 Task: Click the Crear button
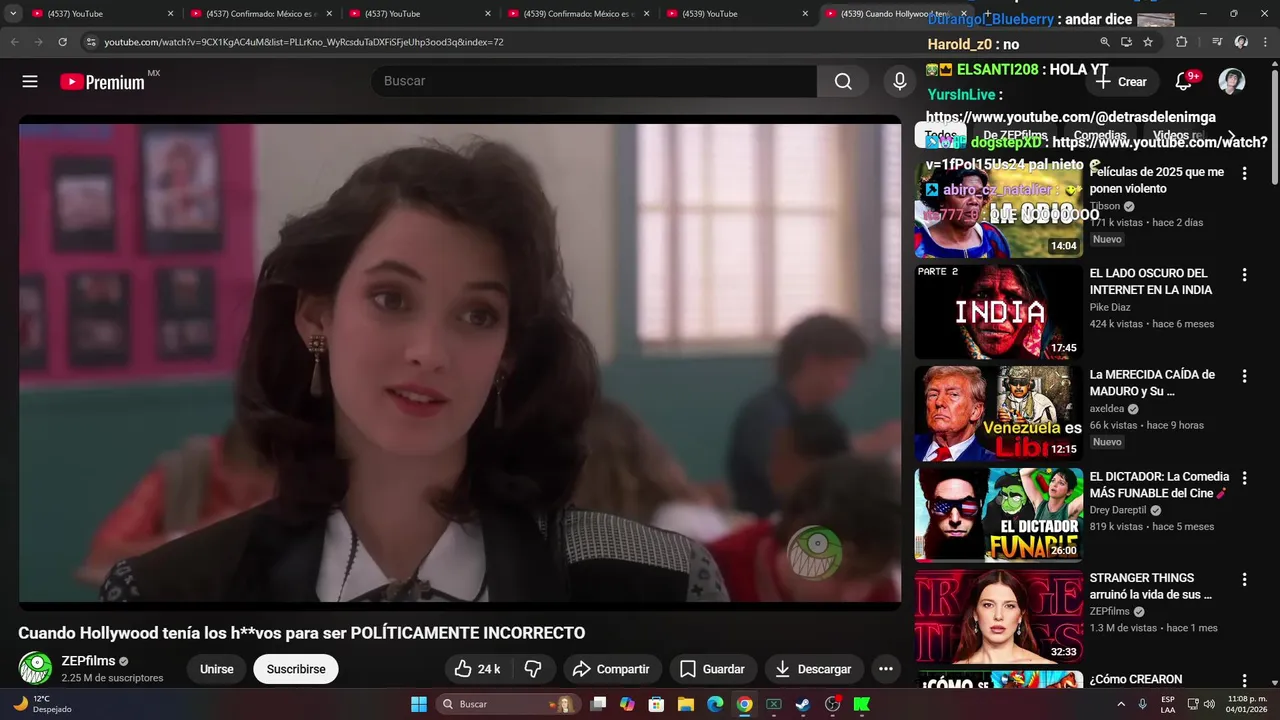tap(1121, 82)
